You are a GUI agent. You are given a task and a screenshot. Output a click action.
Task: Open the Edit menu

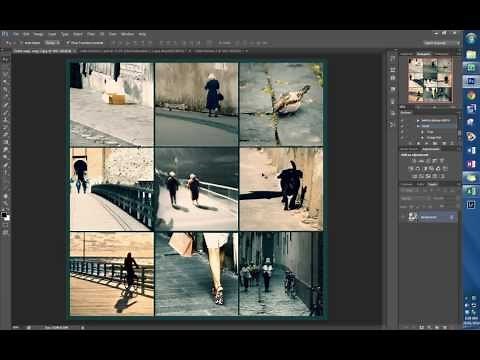tap(26, 34)
